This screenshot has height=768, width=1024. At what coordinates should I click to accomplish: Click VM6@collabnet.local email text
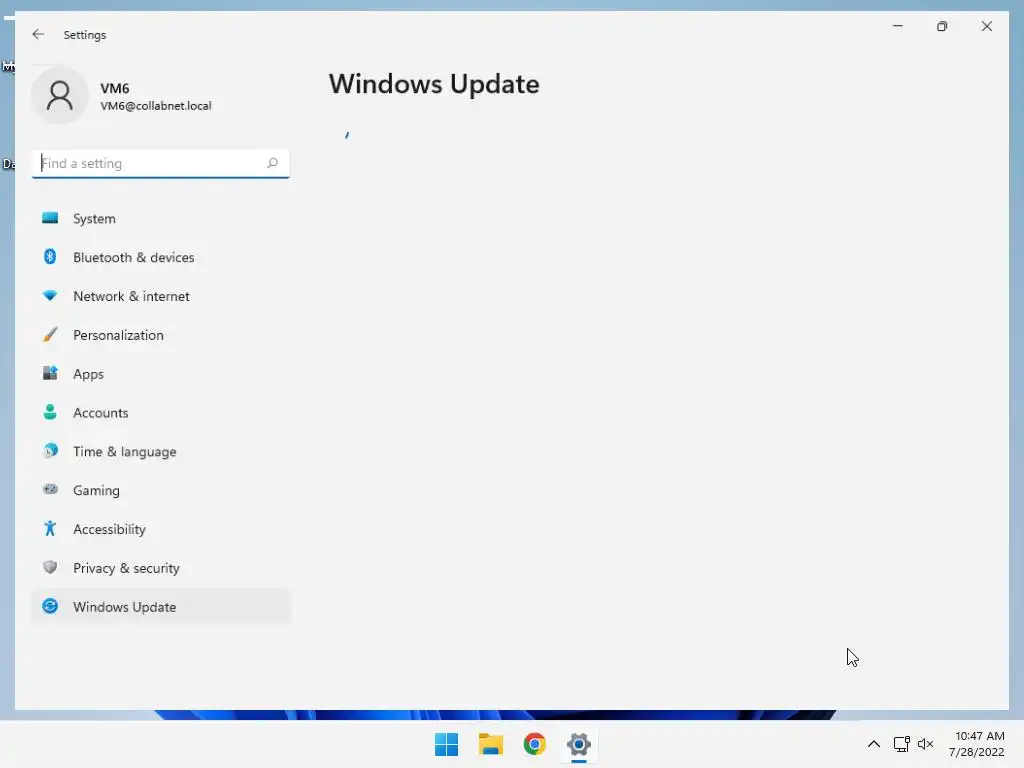pos(155,106)
